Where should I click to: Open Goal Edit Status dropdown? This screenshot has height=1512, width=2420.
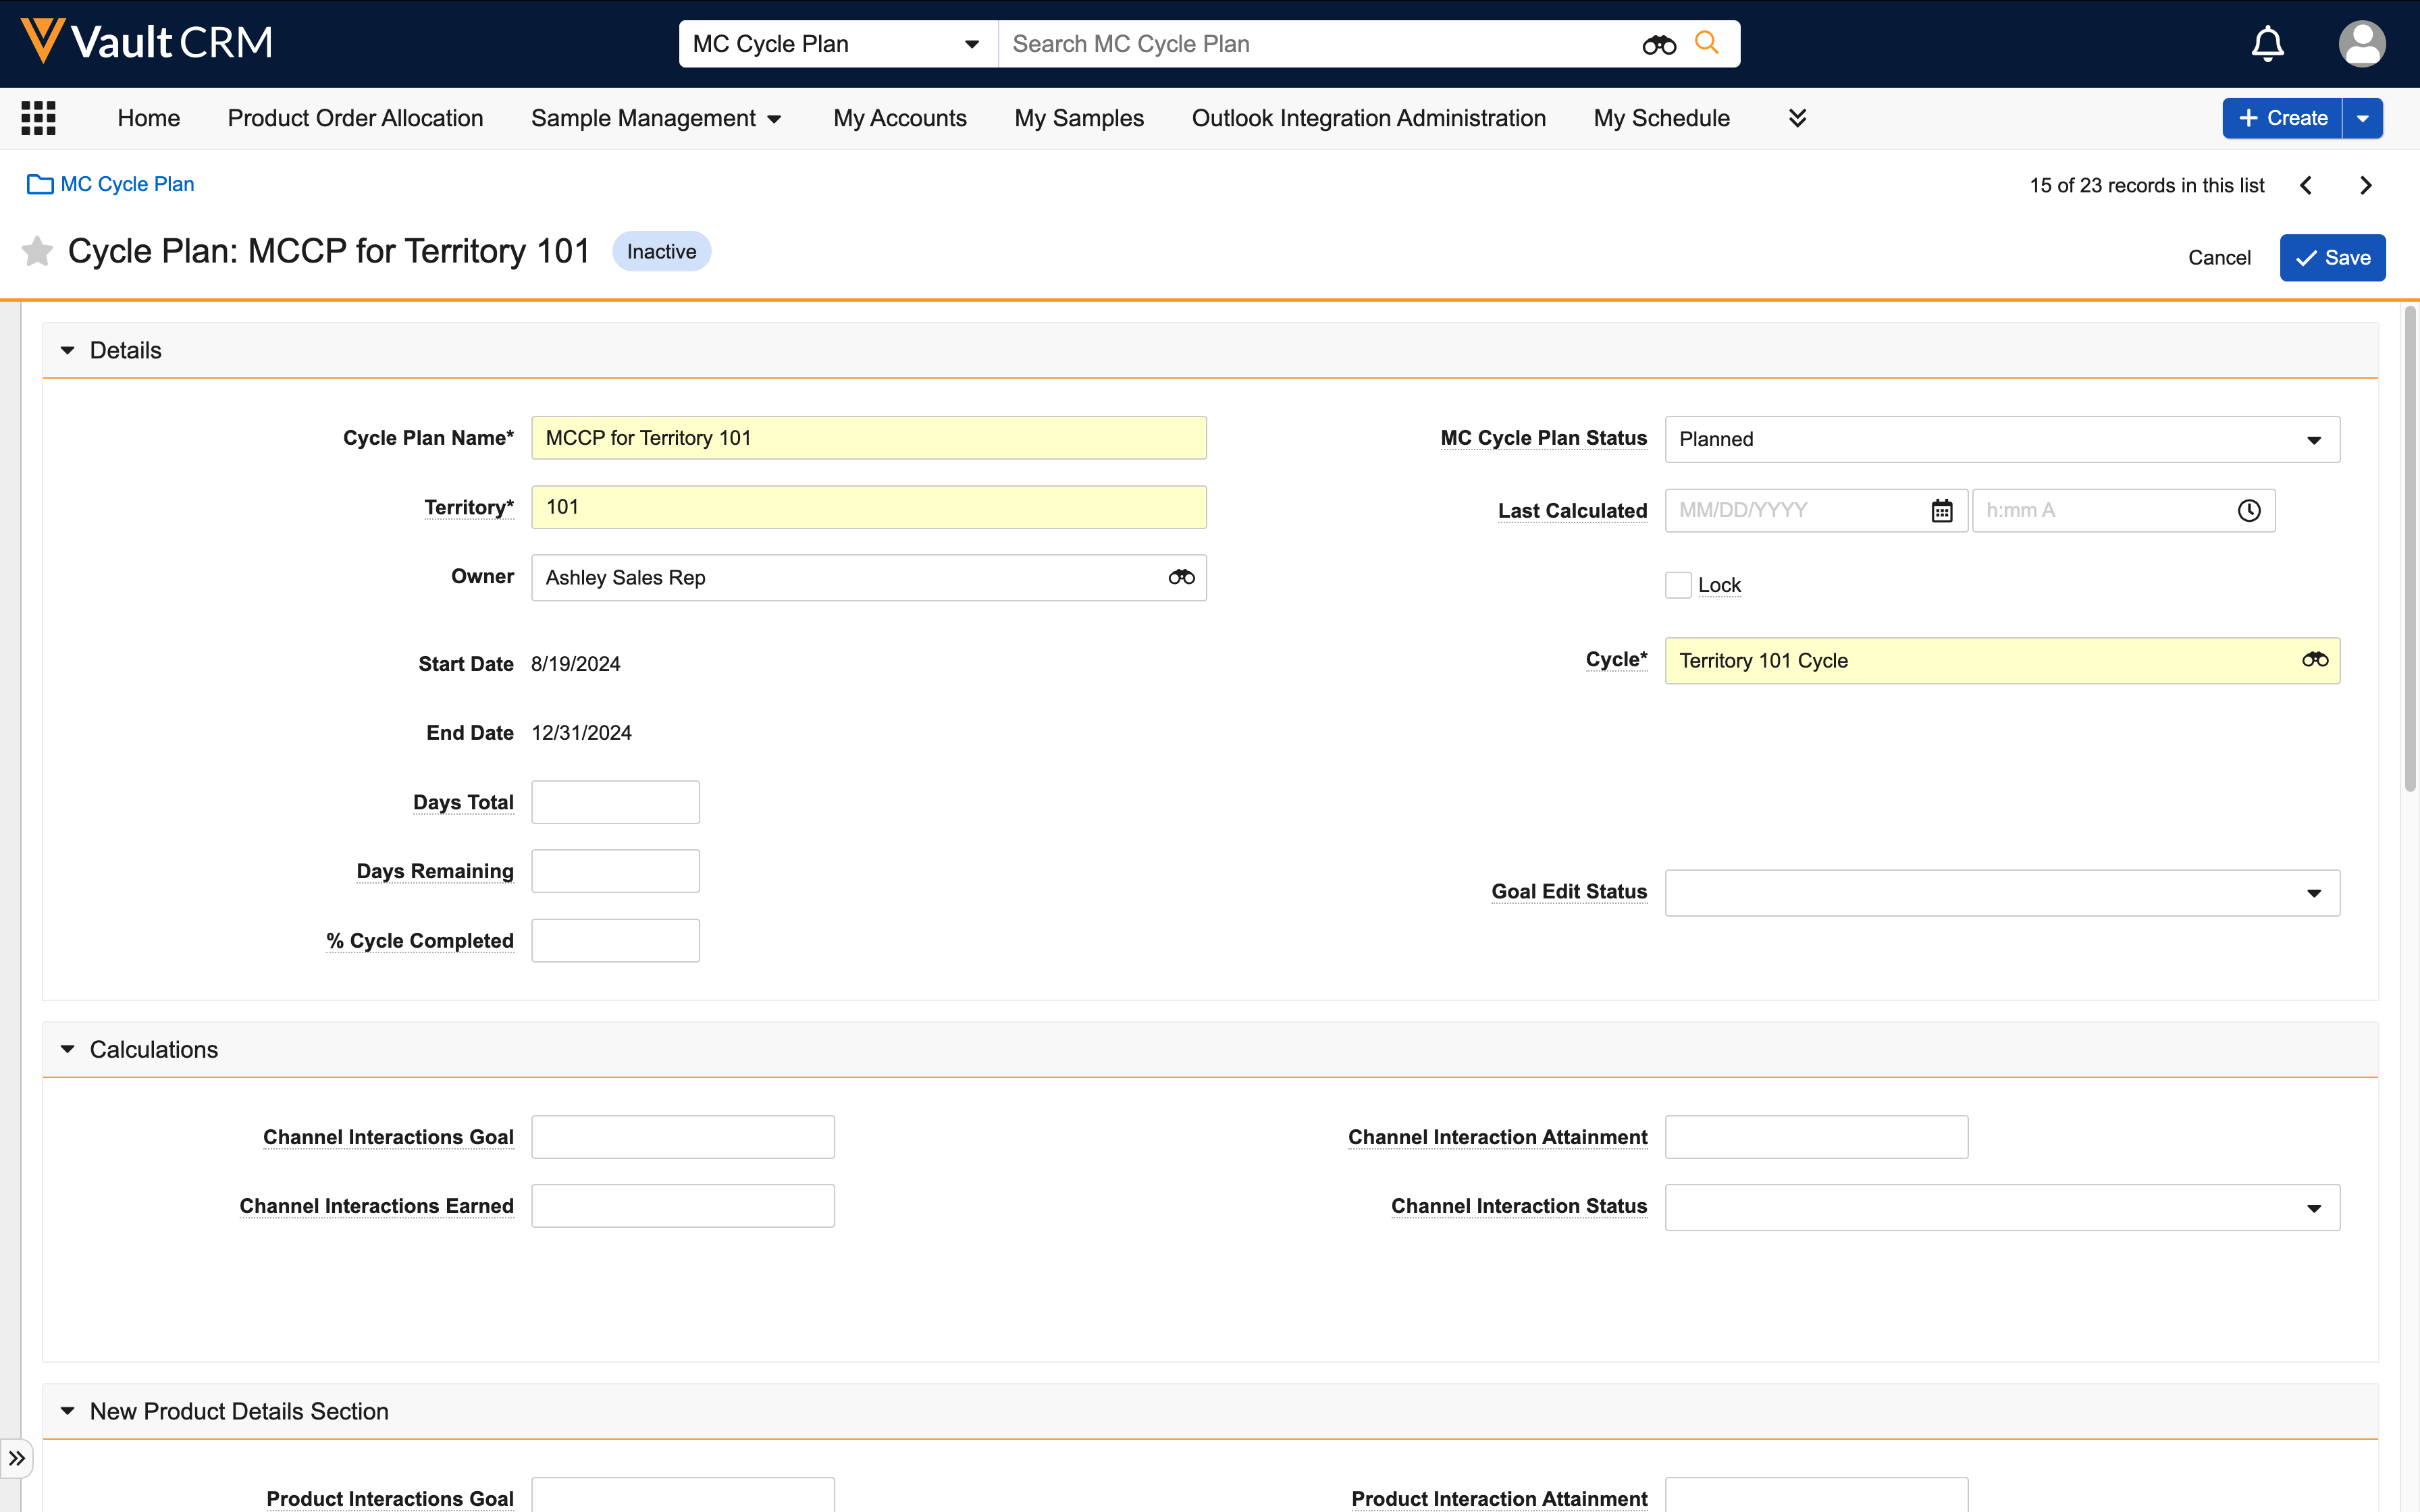coord(2002,892)
